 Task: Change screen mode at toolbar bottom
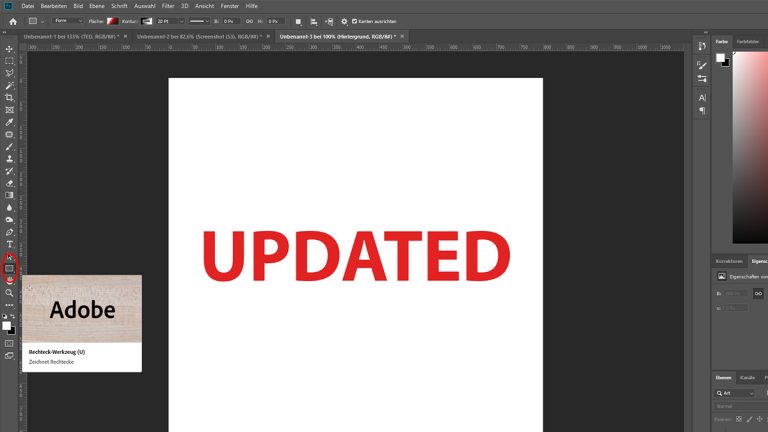click(9, 356)
